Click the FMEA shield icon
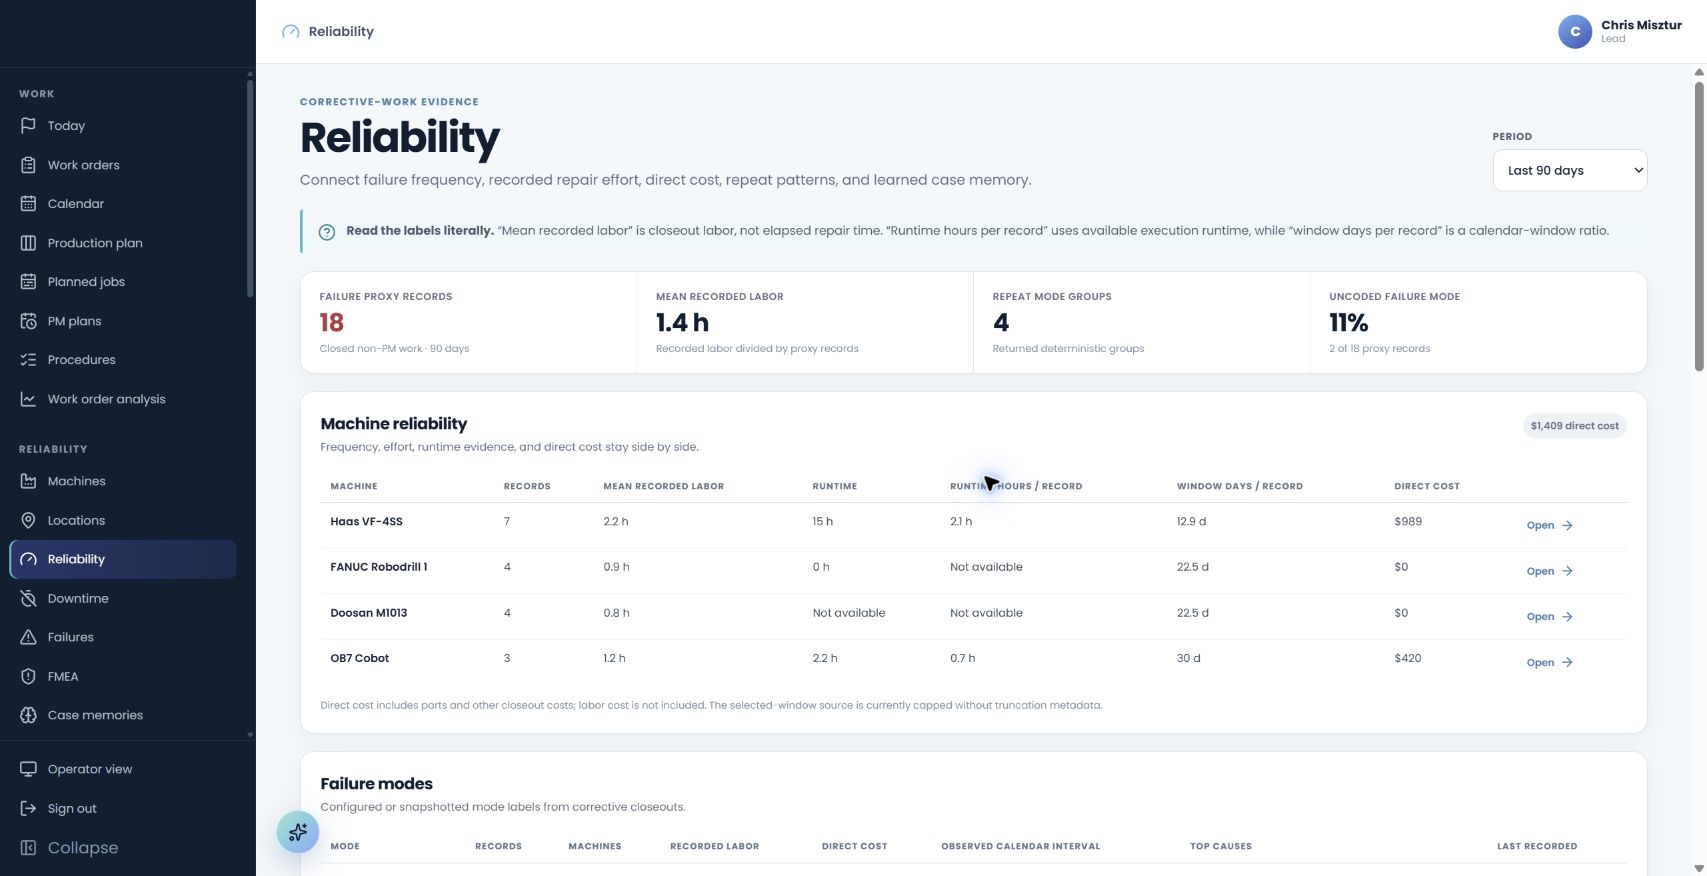 pyautogui.click(x=28, y=676)
